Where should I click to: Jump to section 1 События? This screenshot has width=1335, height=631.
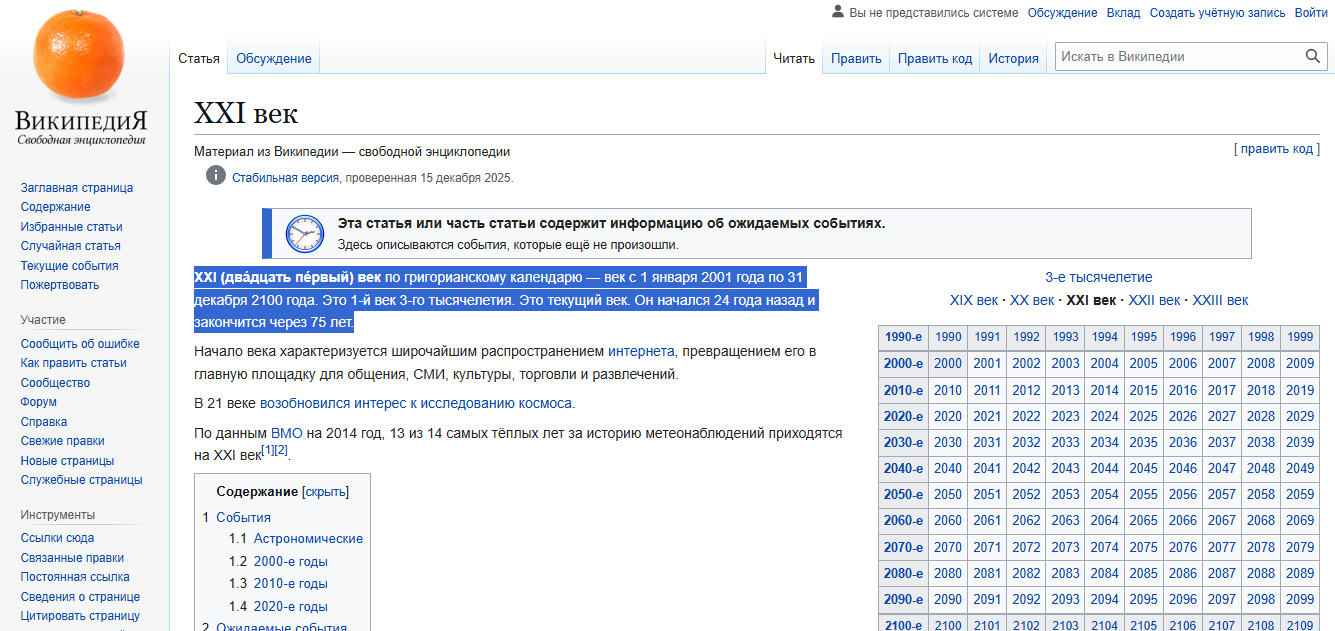236,517
